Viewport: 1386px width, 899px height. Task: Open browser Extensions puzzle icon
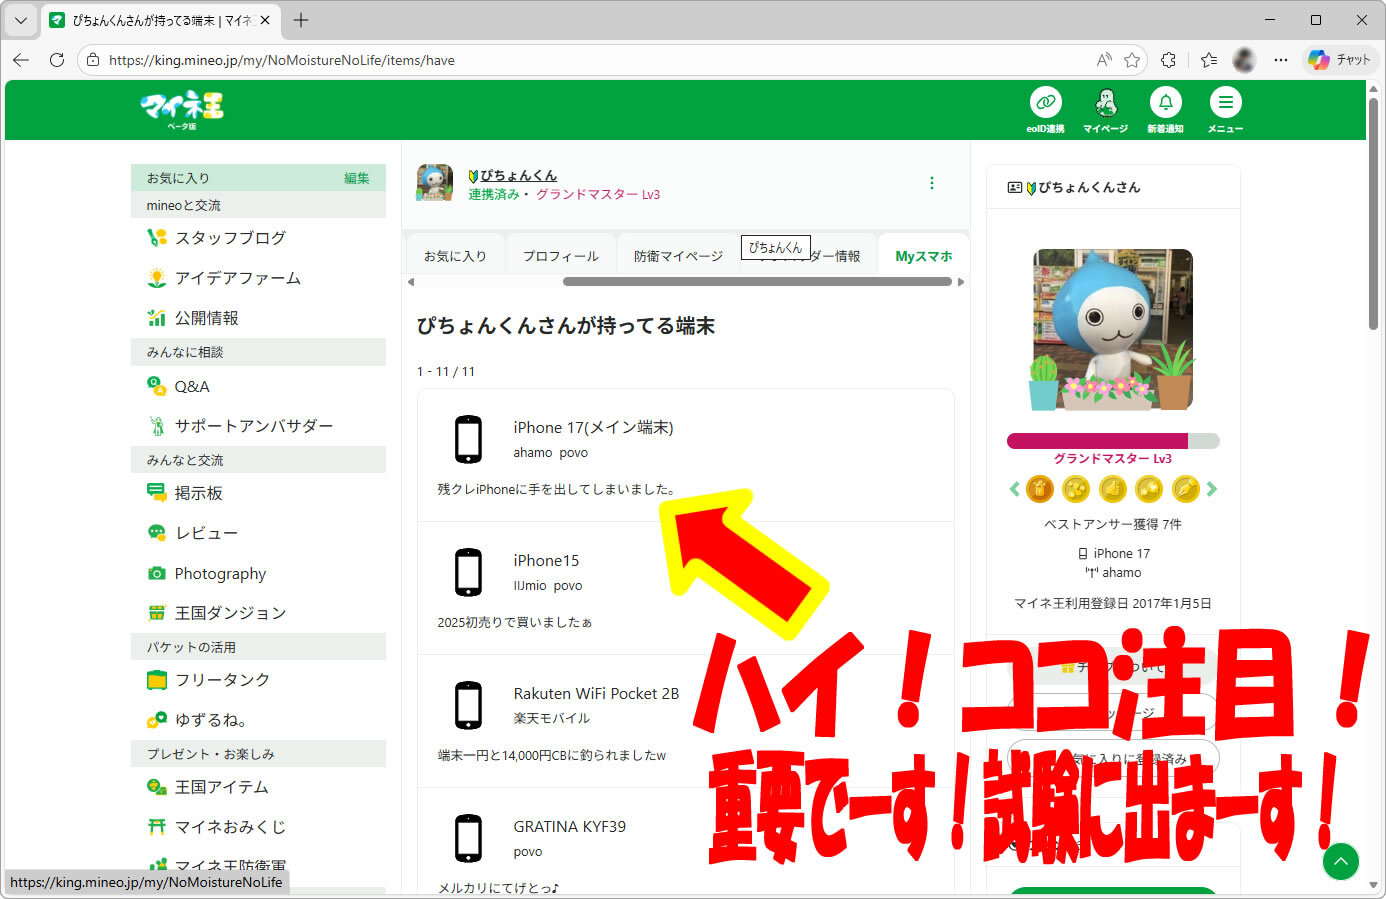pos(1169,60)
